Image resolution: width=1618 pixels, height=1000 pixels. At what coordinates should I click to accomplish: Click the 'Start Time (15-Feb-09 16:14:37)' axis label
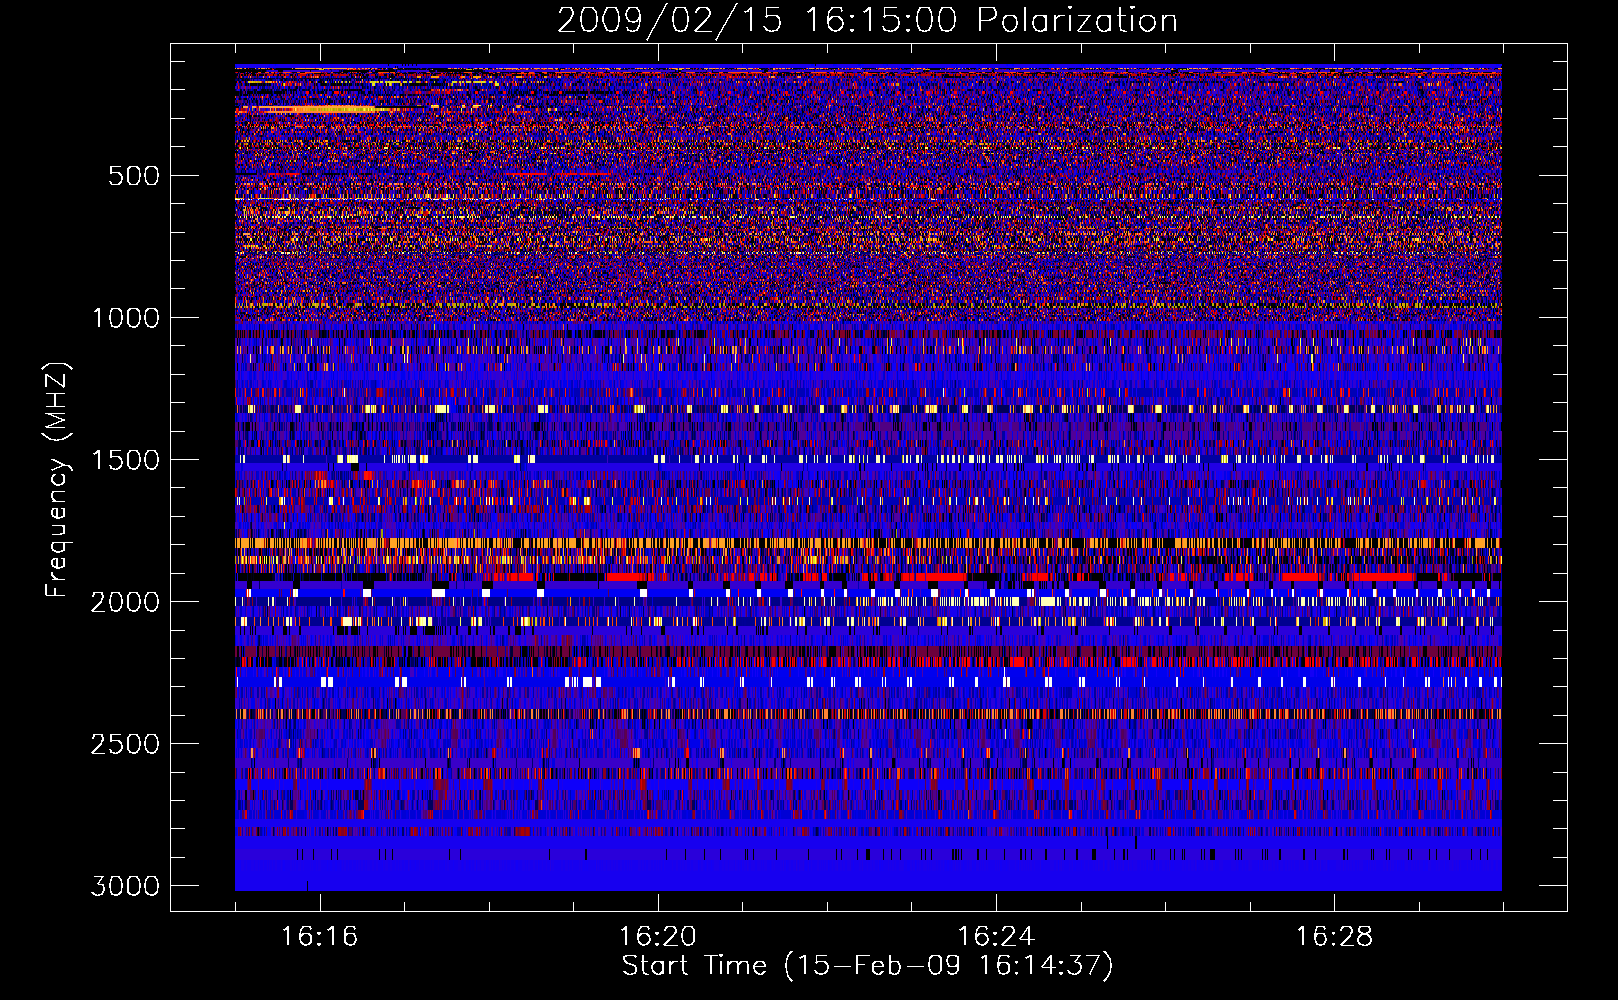click(x=867, y=966)
